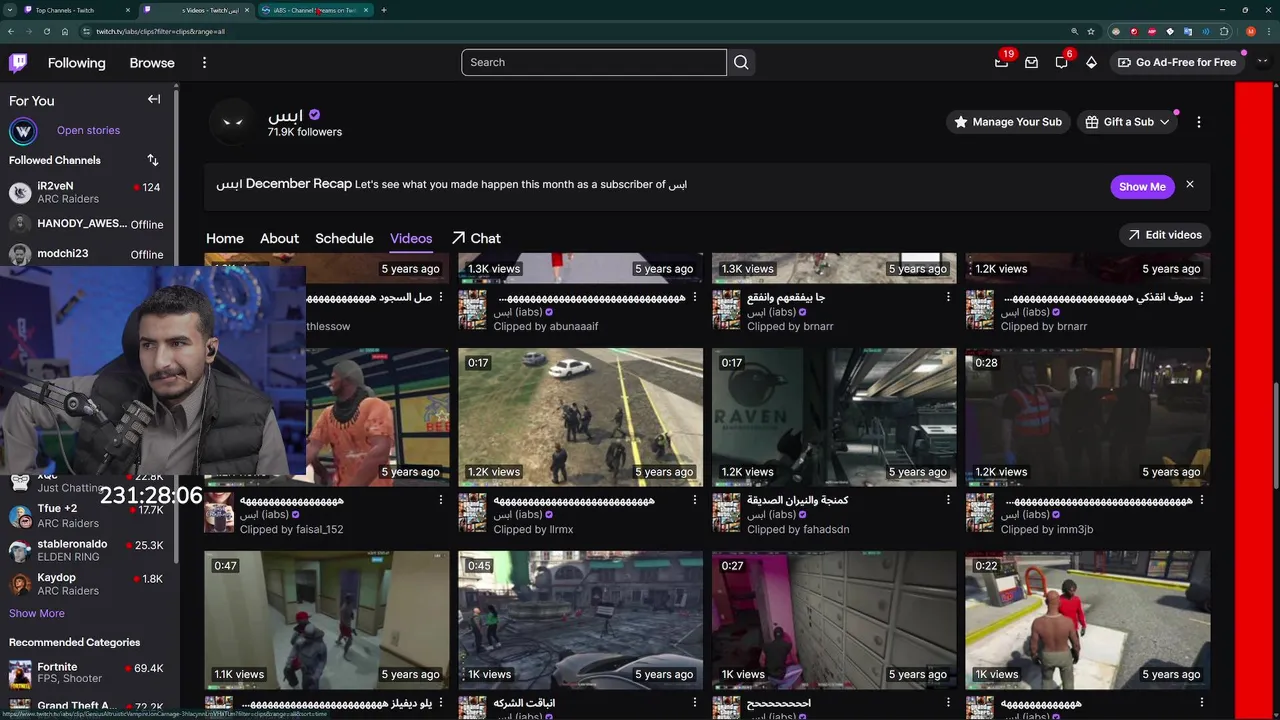Click the Edit videos button
1280x720 pixels.
click(1165, 235)
